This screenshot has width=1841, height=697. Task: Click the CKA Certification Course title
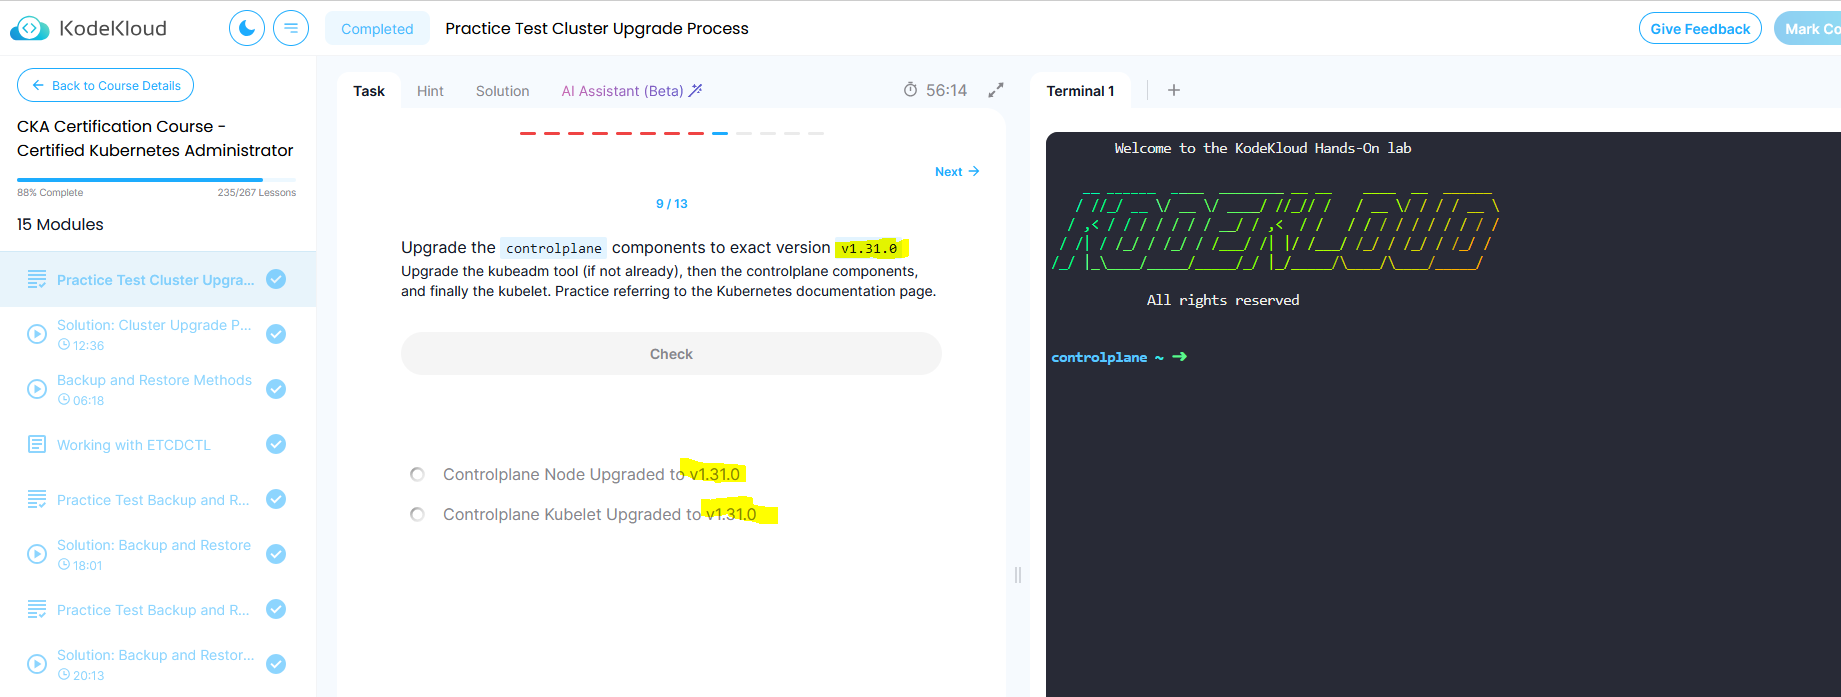(155, 138)
